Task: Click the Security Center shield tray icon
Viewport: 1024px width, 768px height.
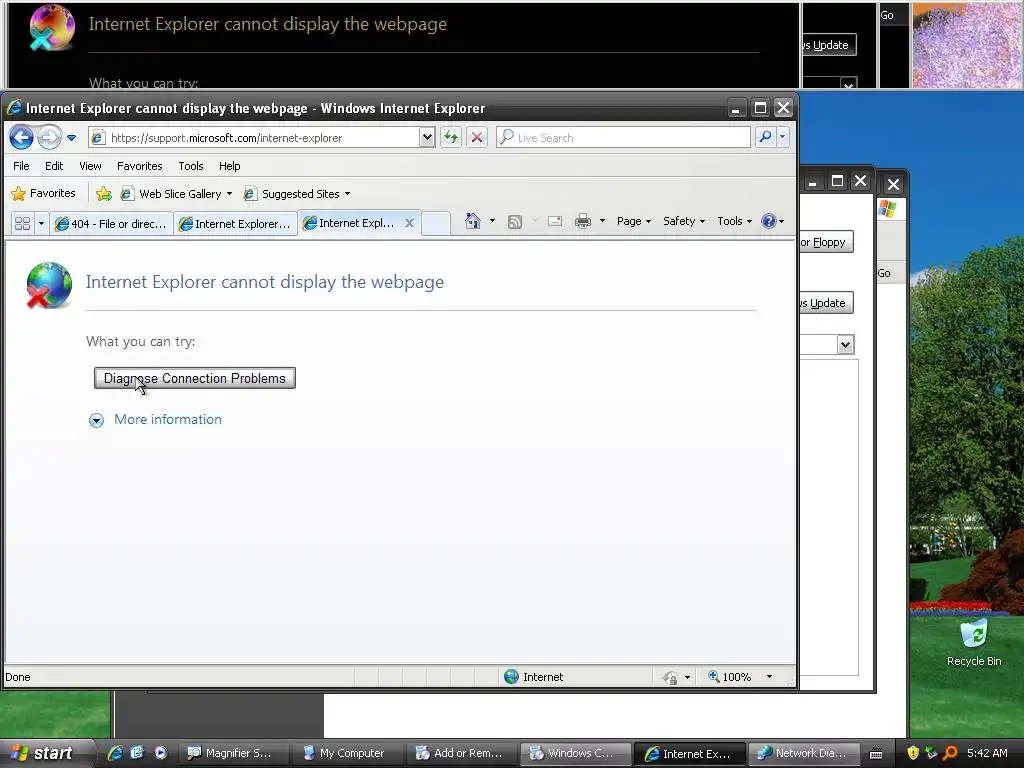Action: 914,753
